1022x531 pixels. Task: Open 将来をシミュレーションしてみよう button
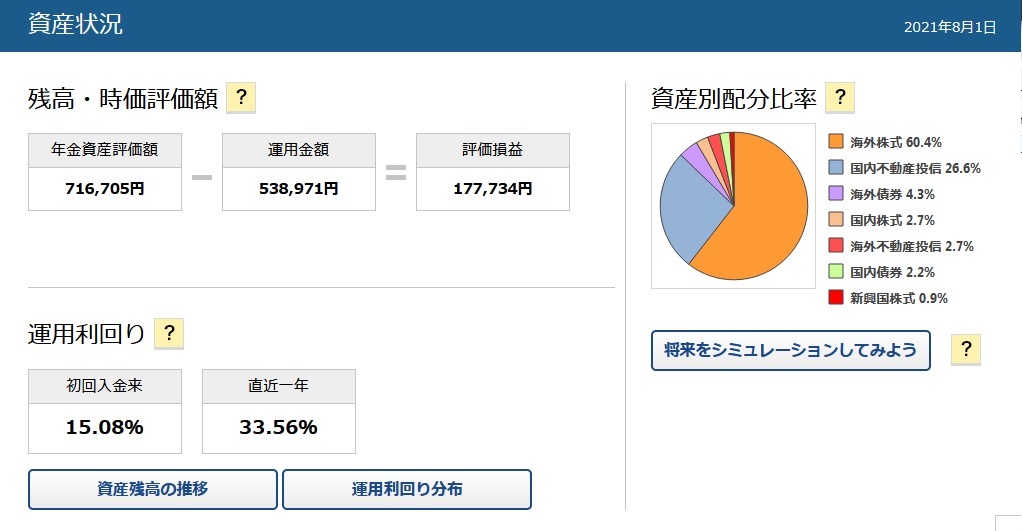(791, 351)
